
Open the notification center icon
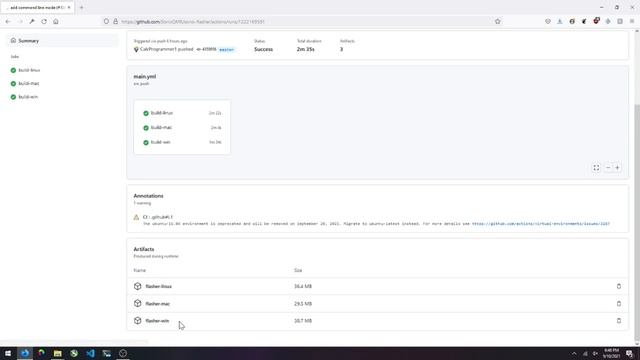tap(630, 353)
